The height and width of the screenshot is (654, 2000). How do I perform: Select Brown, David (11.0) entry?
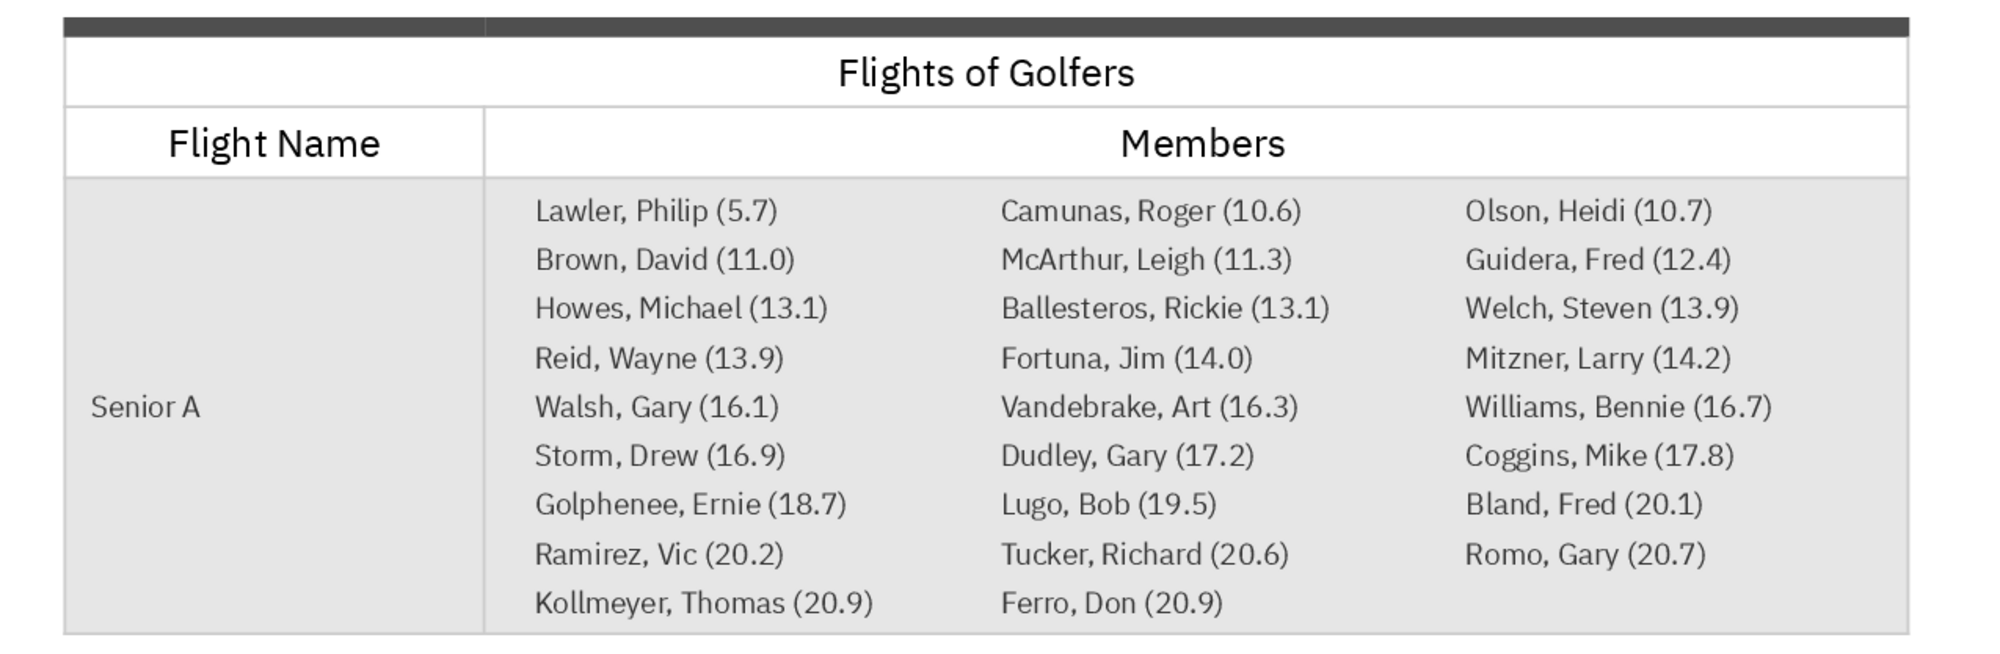pyautogui.click(x=665, y=260)
